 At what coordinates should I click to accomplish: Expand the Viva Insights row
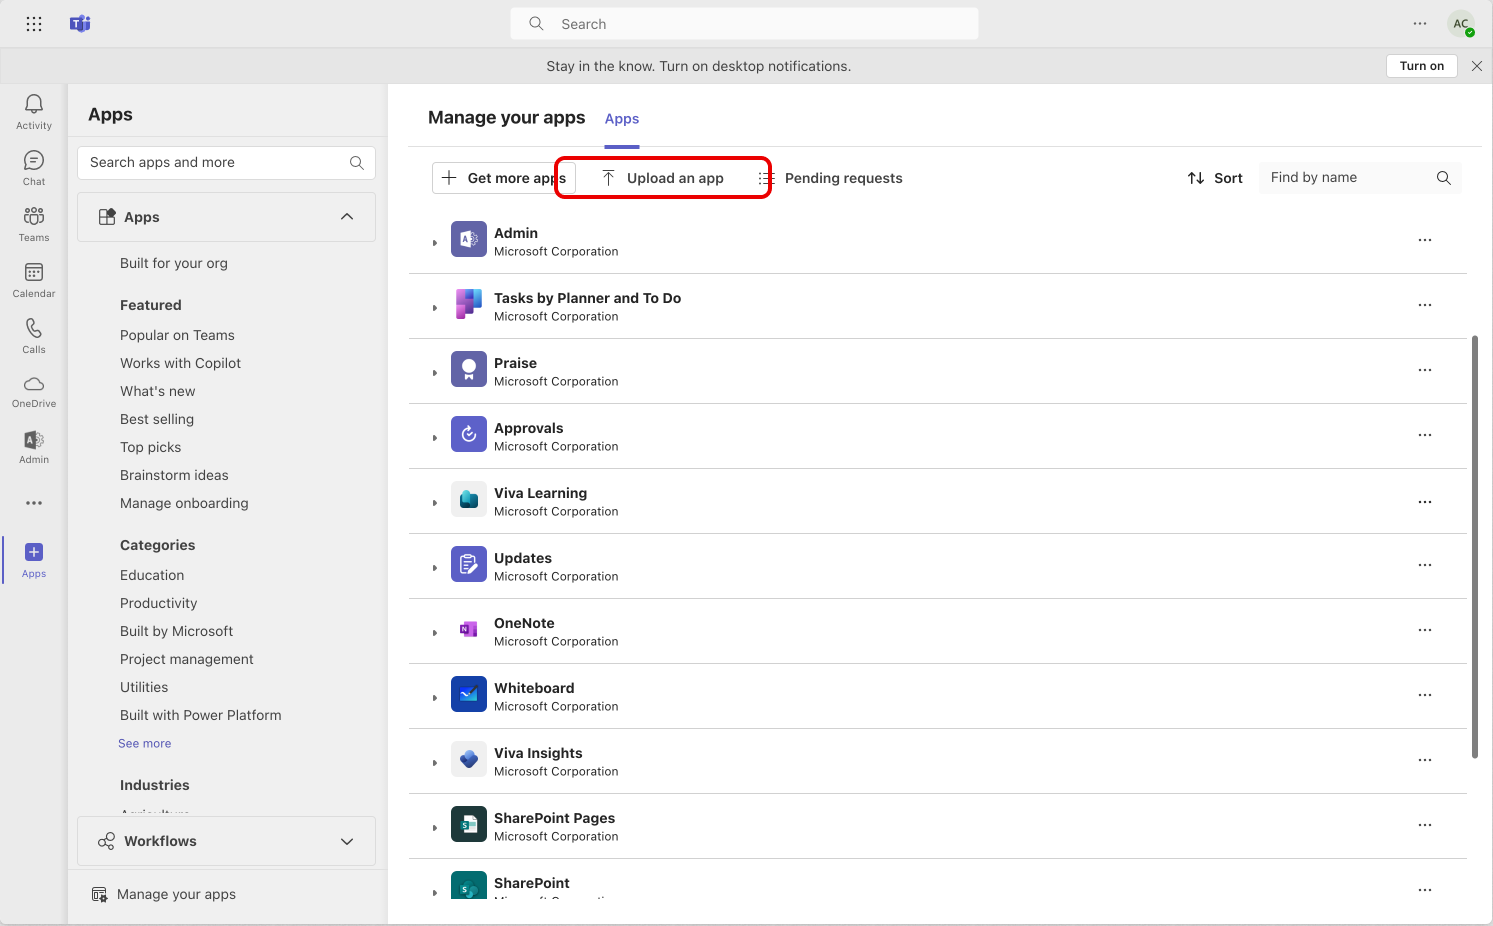[x=435, y=763]
